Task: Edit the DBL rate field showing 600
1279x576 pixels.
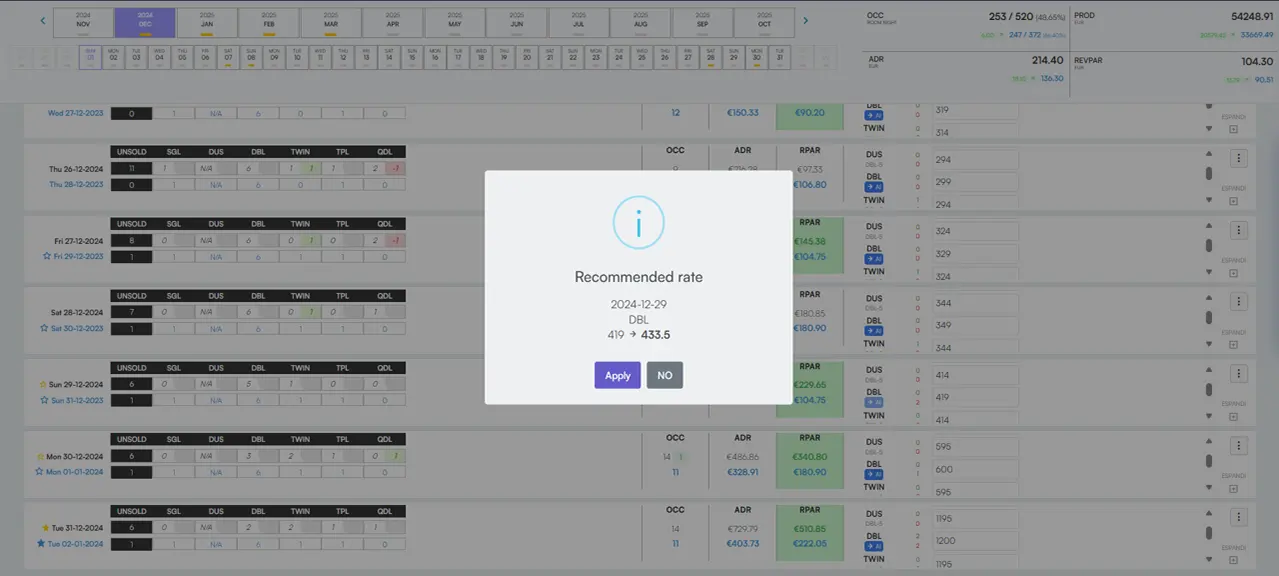Action: 975,469
